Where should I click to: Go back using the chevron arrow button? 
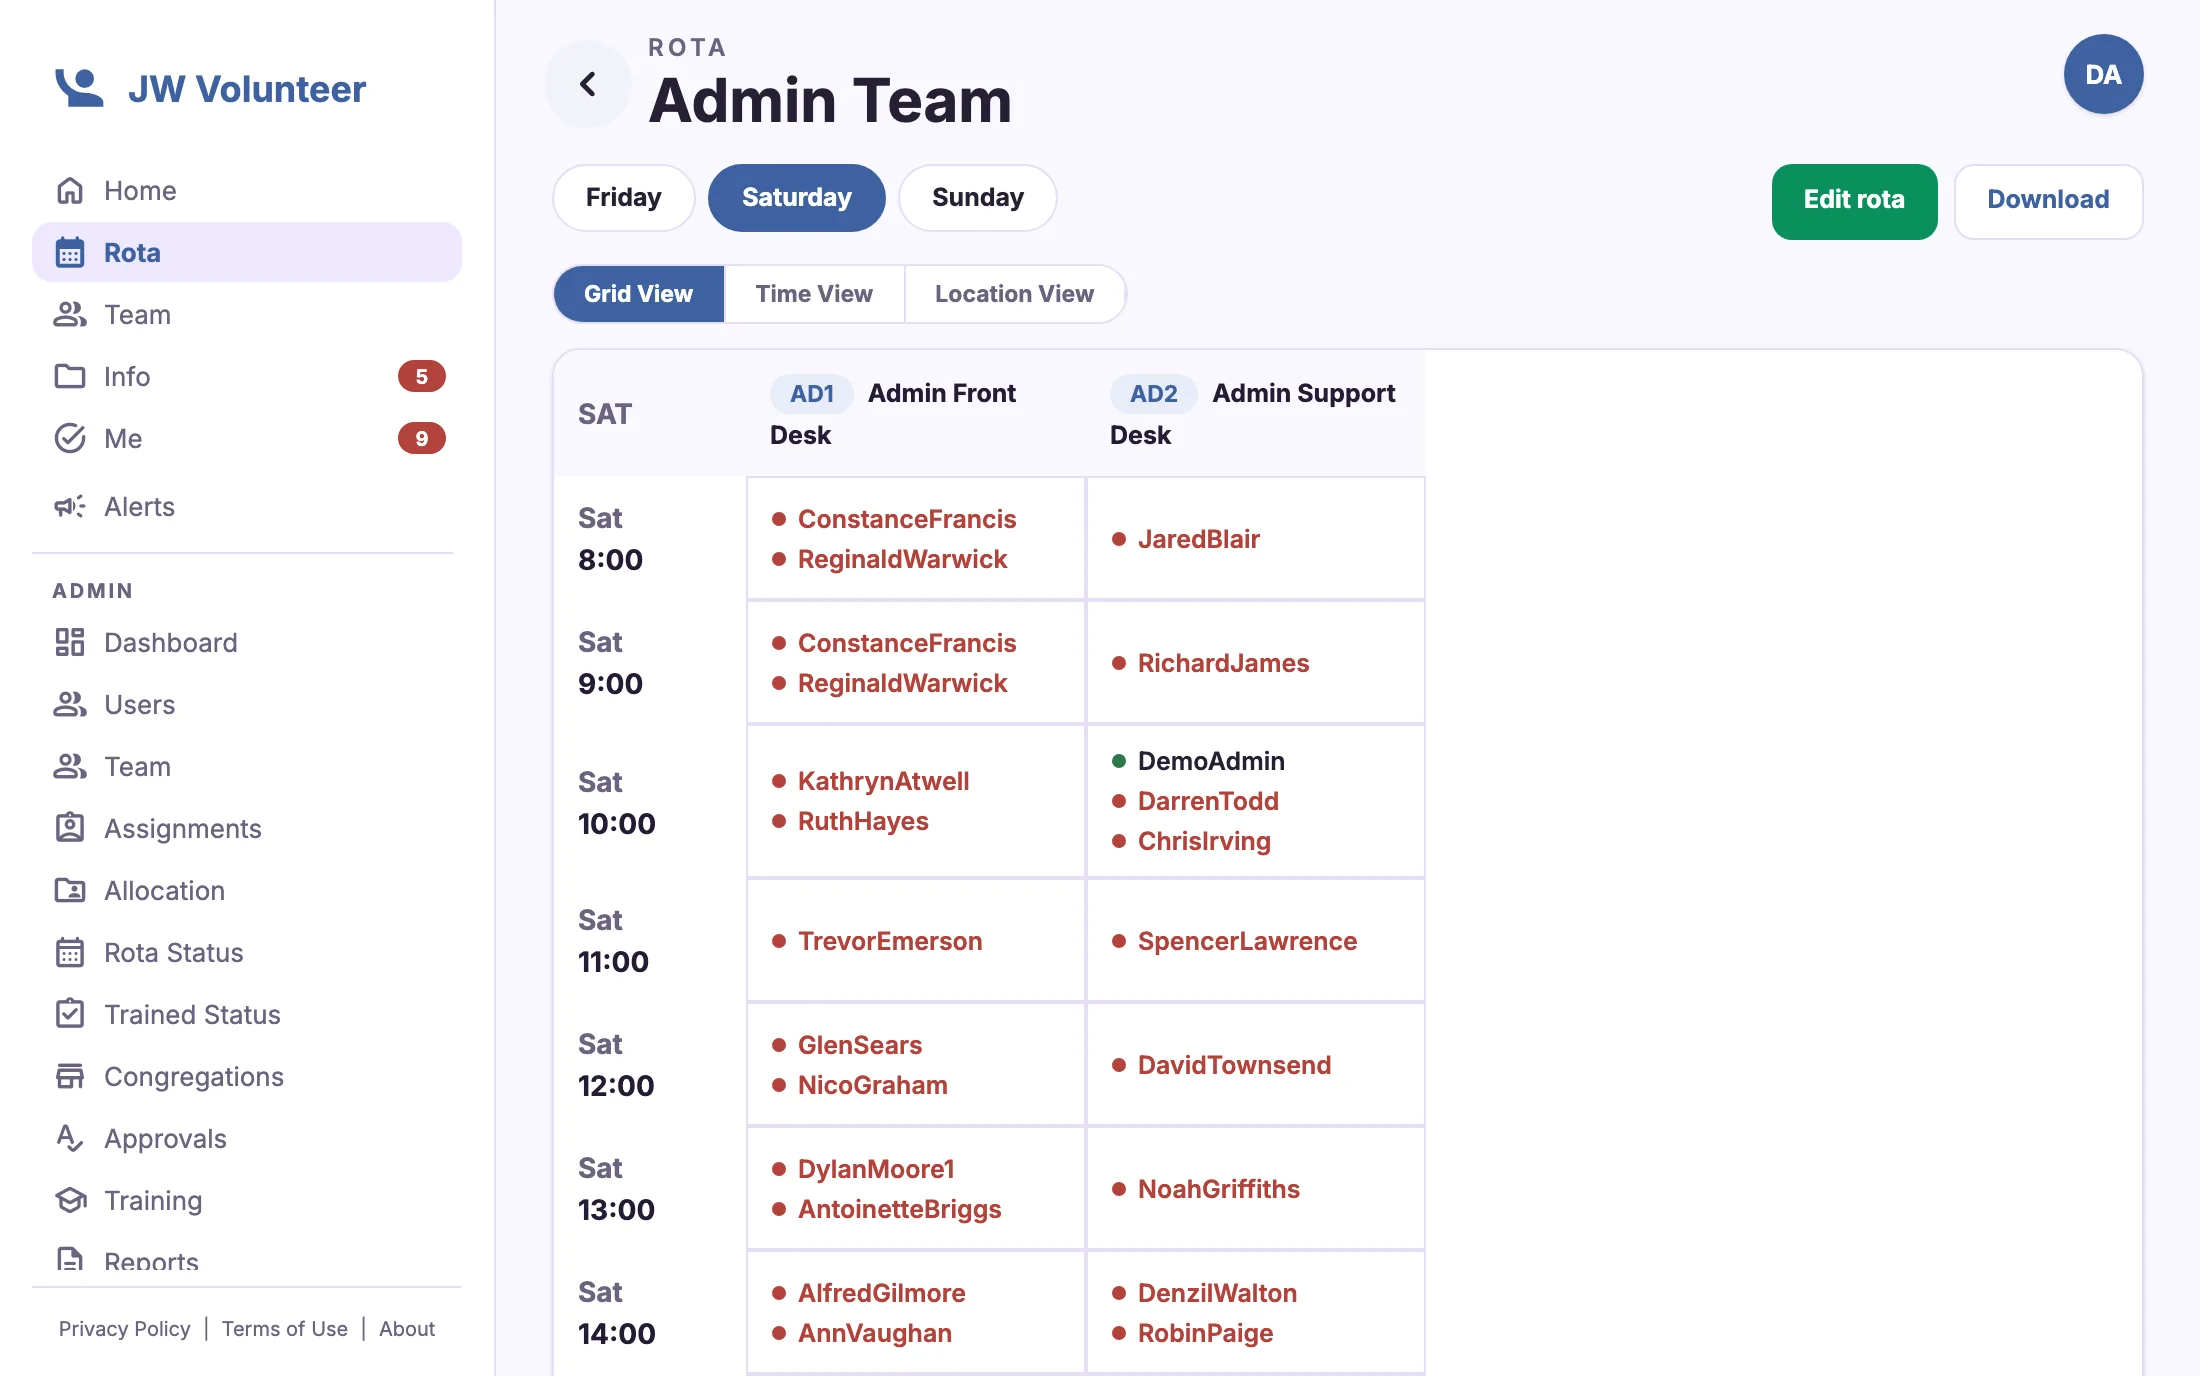pos(588,84)
